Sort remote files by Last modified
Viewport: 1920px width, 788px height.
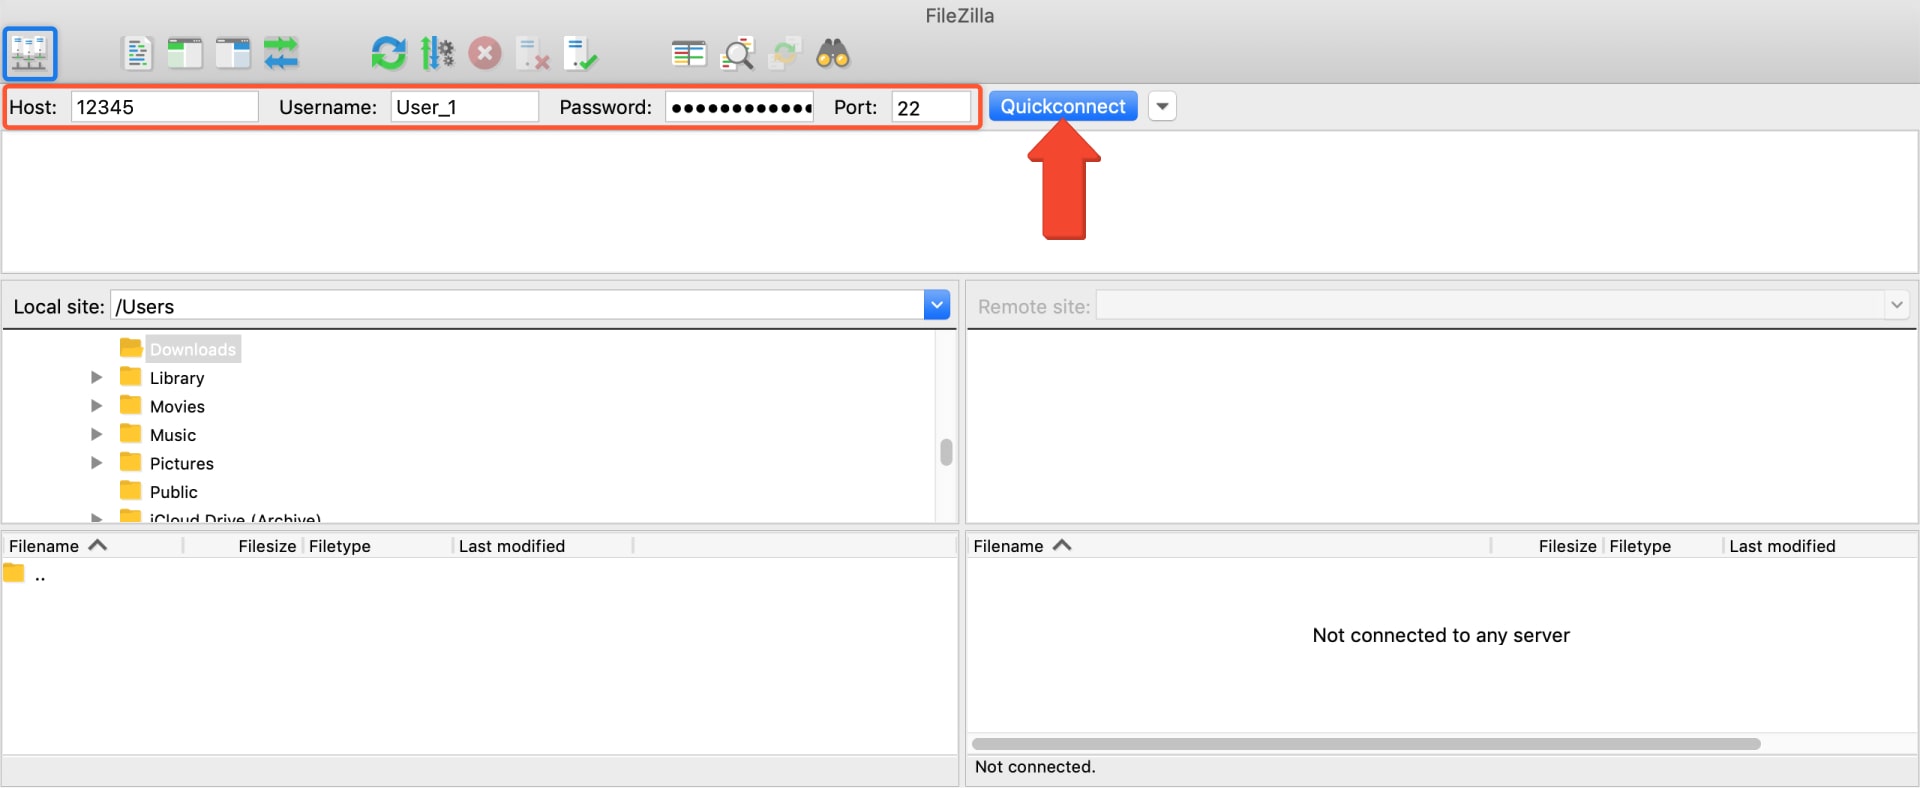pyautogui.click(x=1782, y=546)
